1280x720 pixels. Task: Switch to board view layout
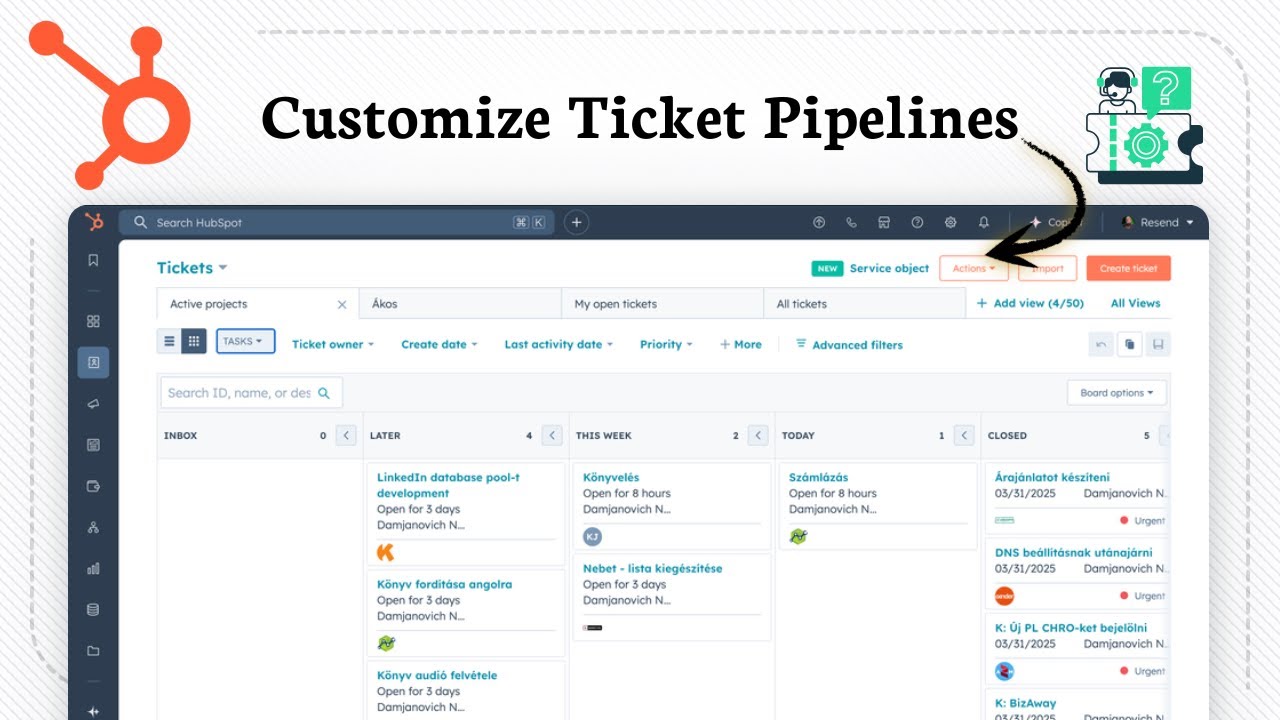click(x=194, y=341)
